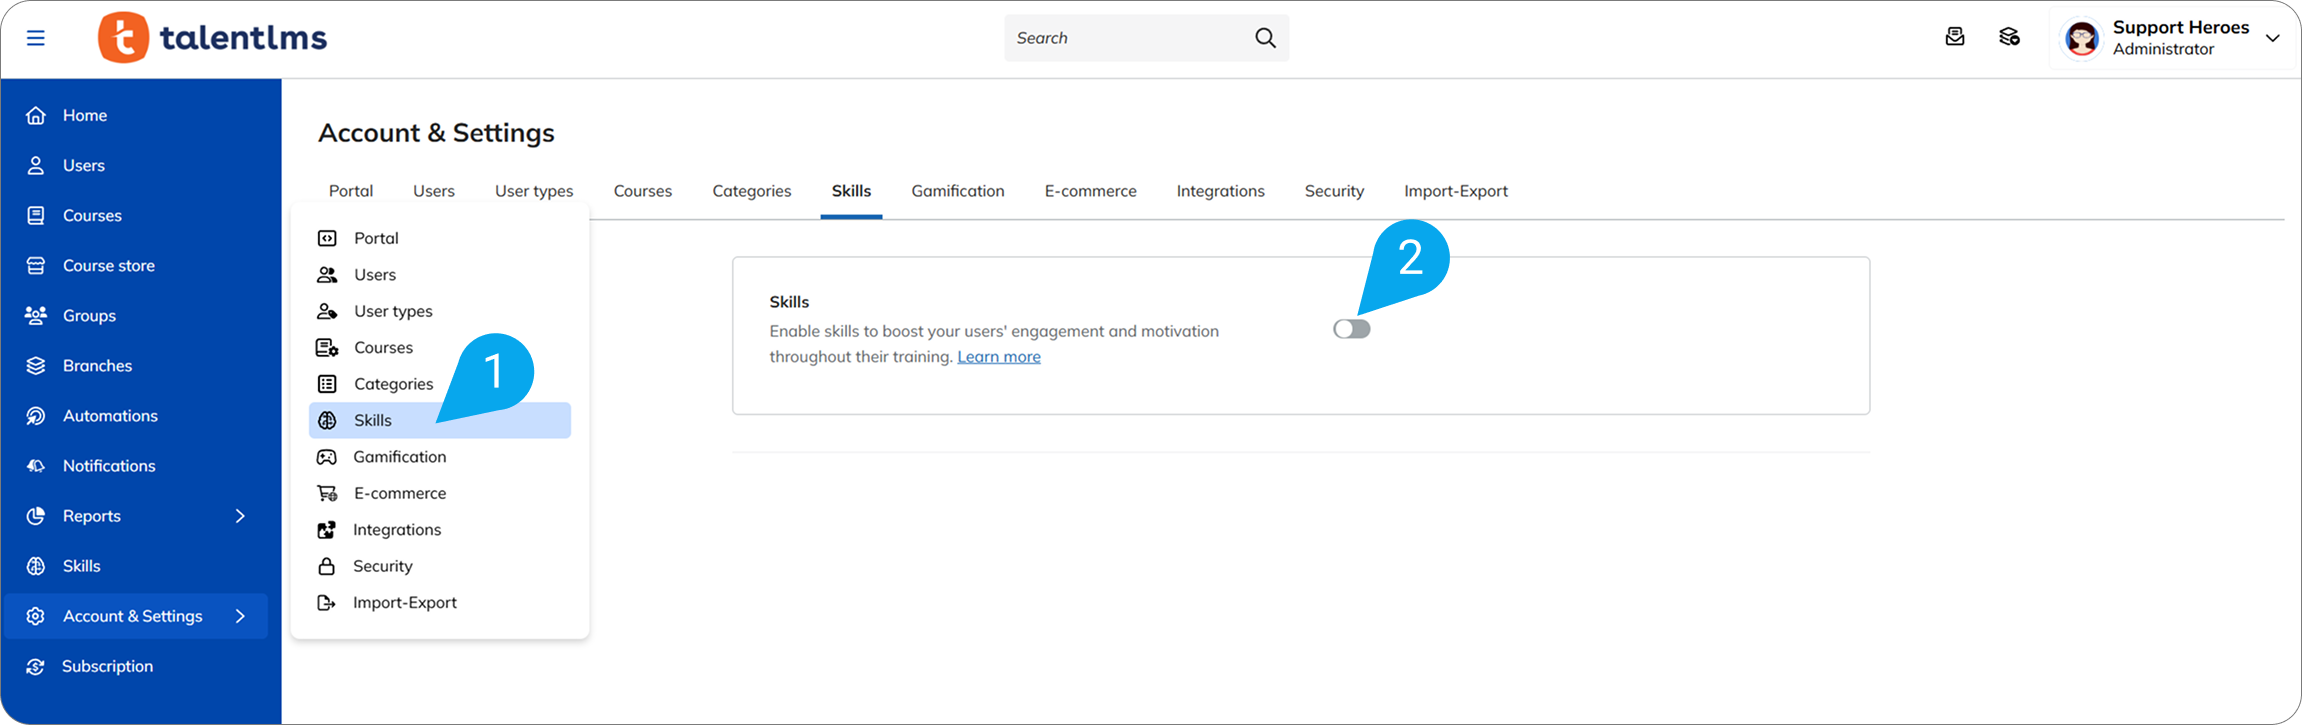Click the search magnifier icon
The width and height of the screenshot is (2302, 725).
pos(1265,38)
